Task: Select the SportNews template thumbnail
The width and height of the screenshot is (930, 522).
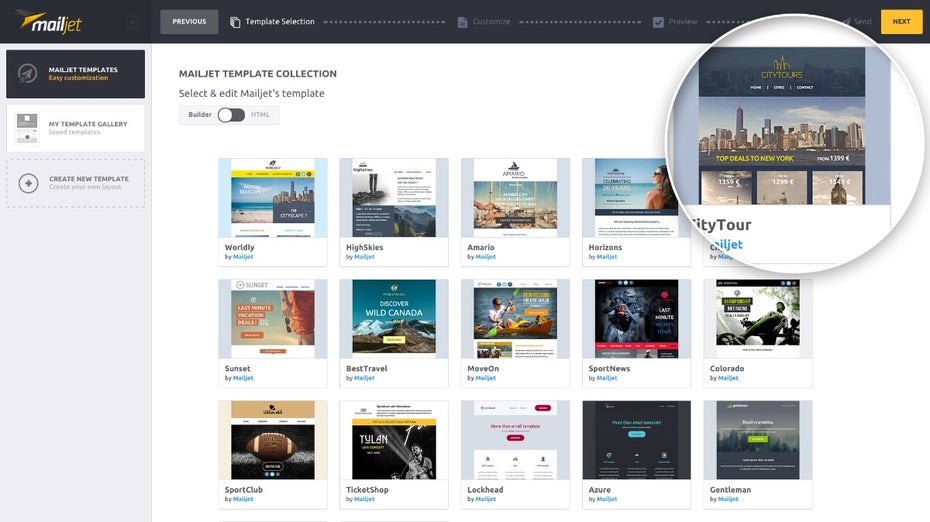Action: (x=636, y=319)
